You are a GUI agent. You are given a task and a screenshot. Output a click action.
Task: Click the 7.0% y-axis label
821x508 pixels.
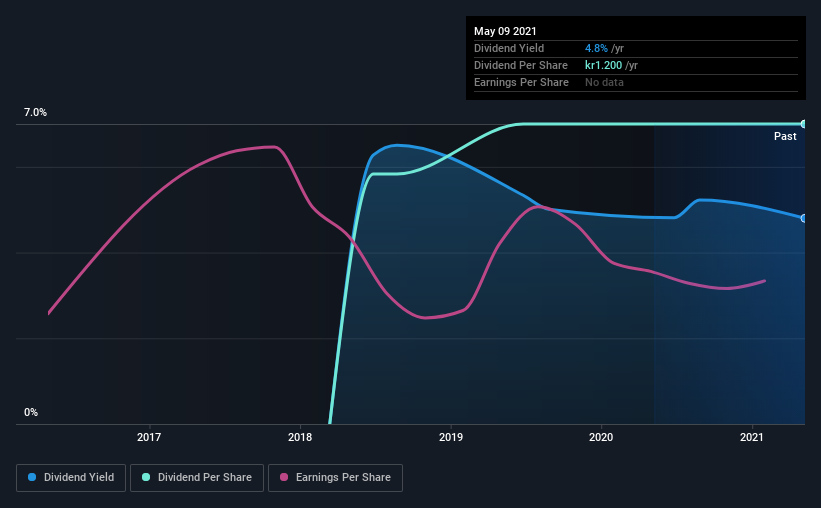[x=35, y=112]
